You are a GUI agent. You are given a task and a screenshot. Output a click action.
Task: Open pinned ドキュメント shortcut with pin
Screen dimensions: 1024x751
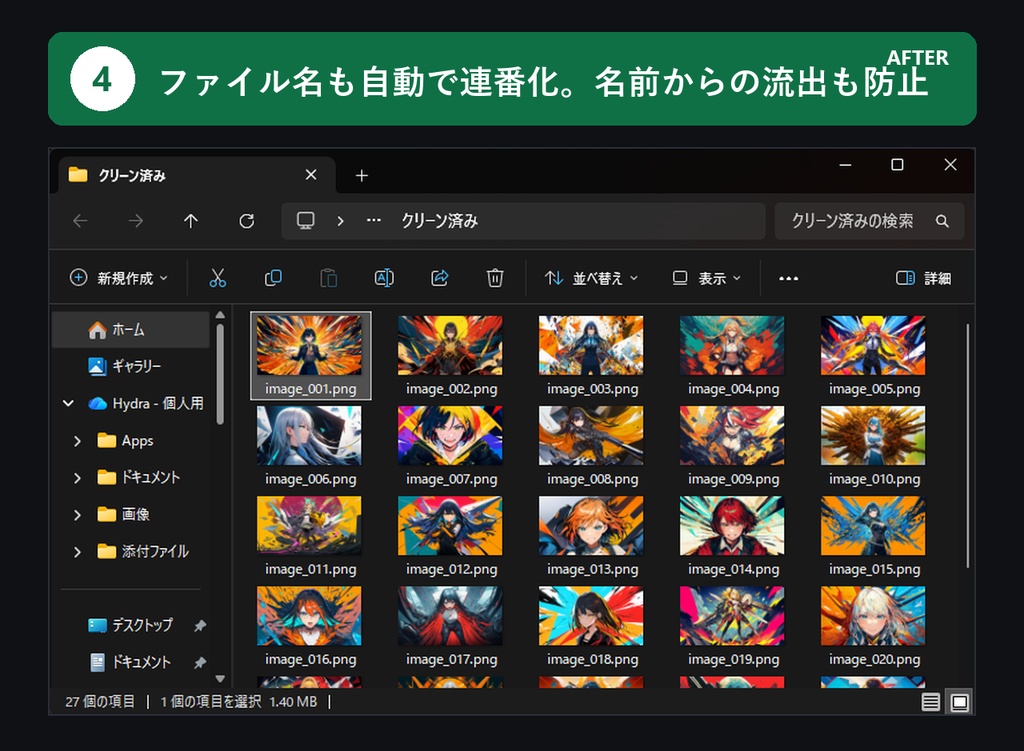coord(131,662)
